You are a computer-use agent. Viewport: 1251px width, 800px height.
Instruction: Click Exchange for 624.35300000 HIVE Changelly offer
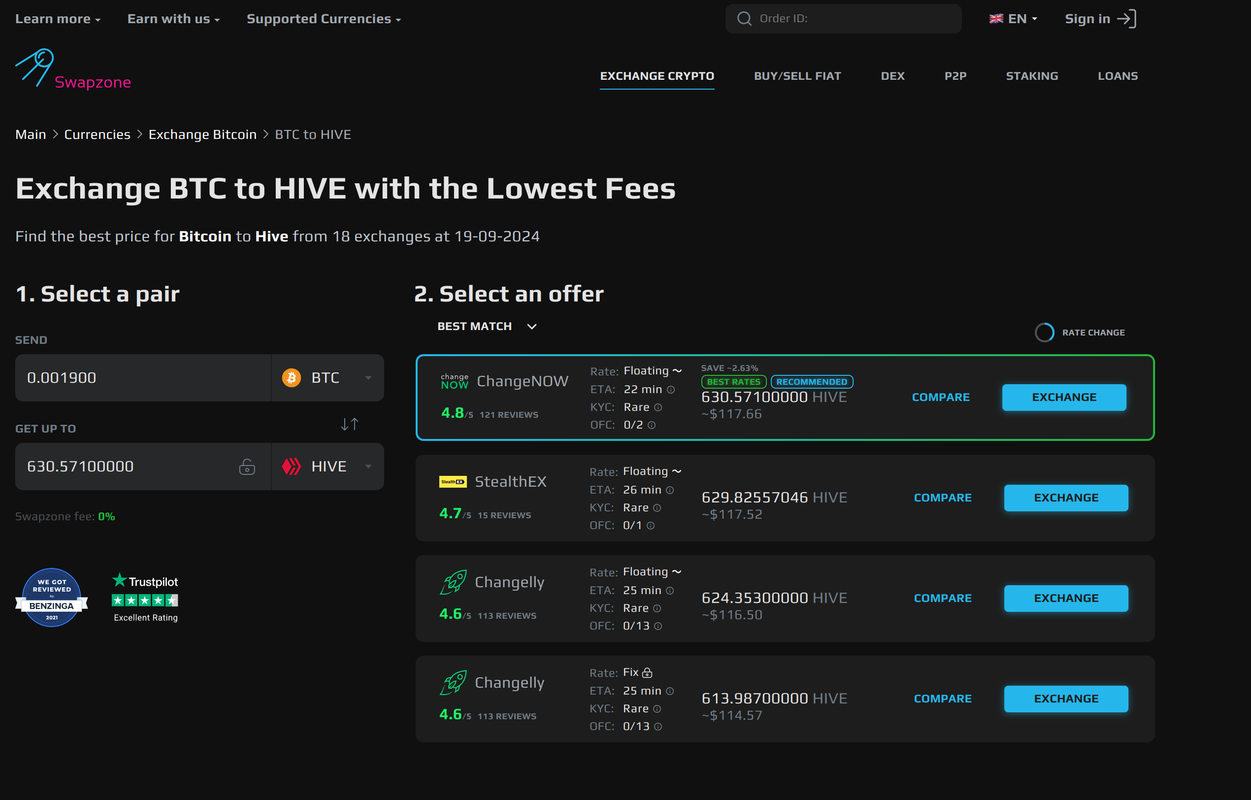point(1066,598)
